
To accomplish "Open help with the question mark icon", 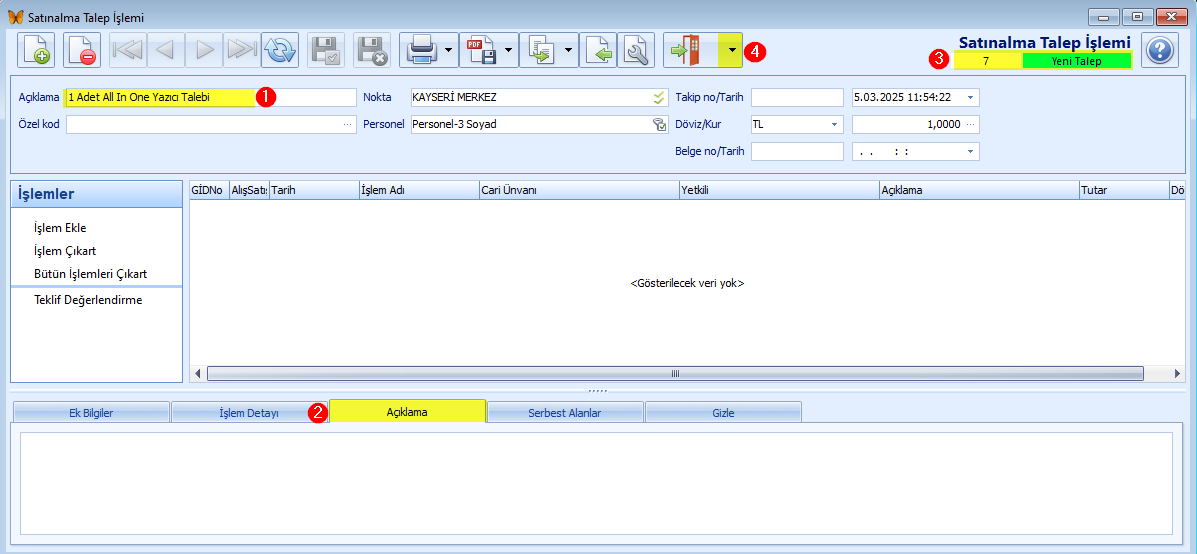I will (x=1160, y=50).
